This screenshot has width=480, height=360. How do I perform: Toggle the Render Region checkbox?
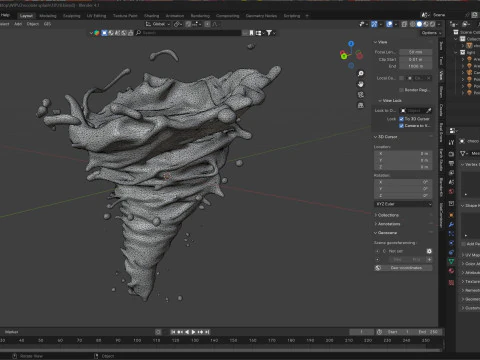click(401, 90)
